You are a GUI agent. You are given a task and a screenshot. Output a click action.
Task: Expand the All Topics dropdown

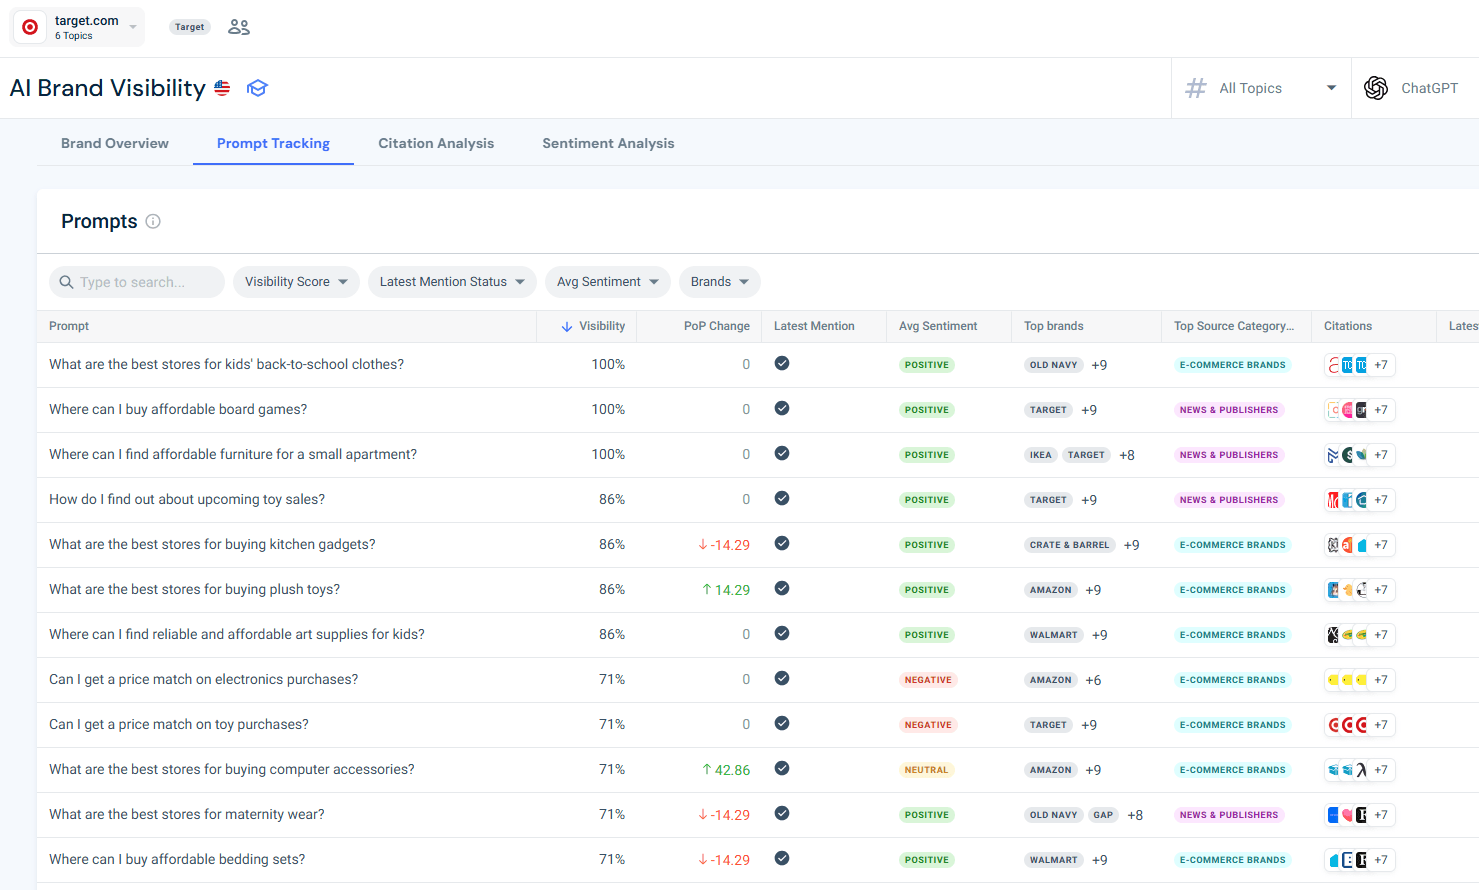pos(1261,88)
